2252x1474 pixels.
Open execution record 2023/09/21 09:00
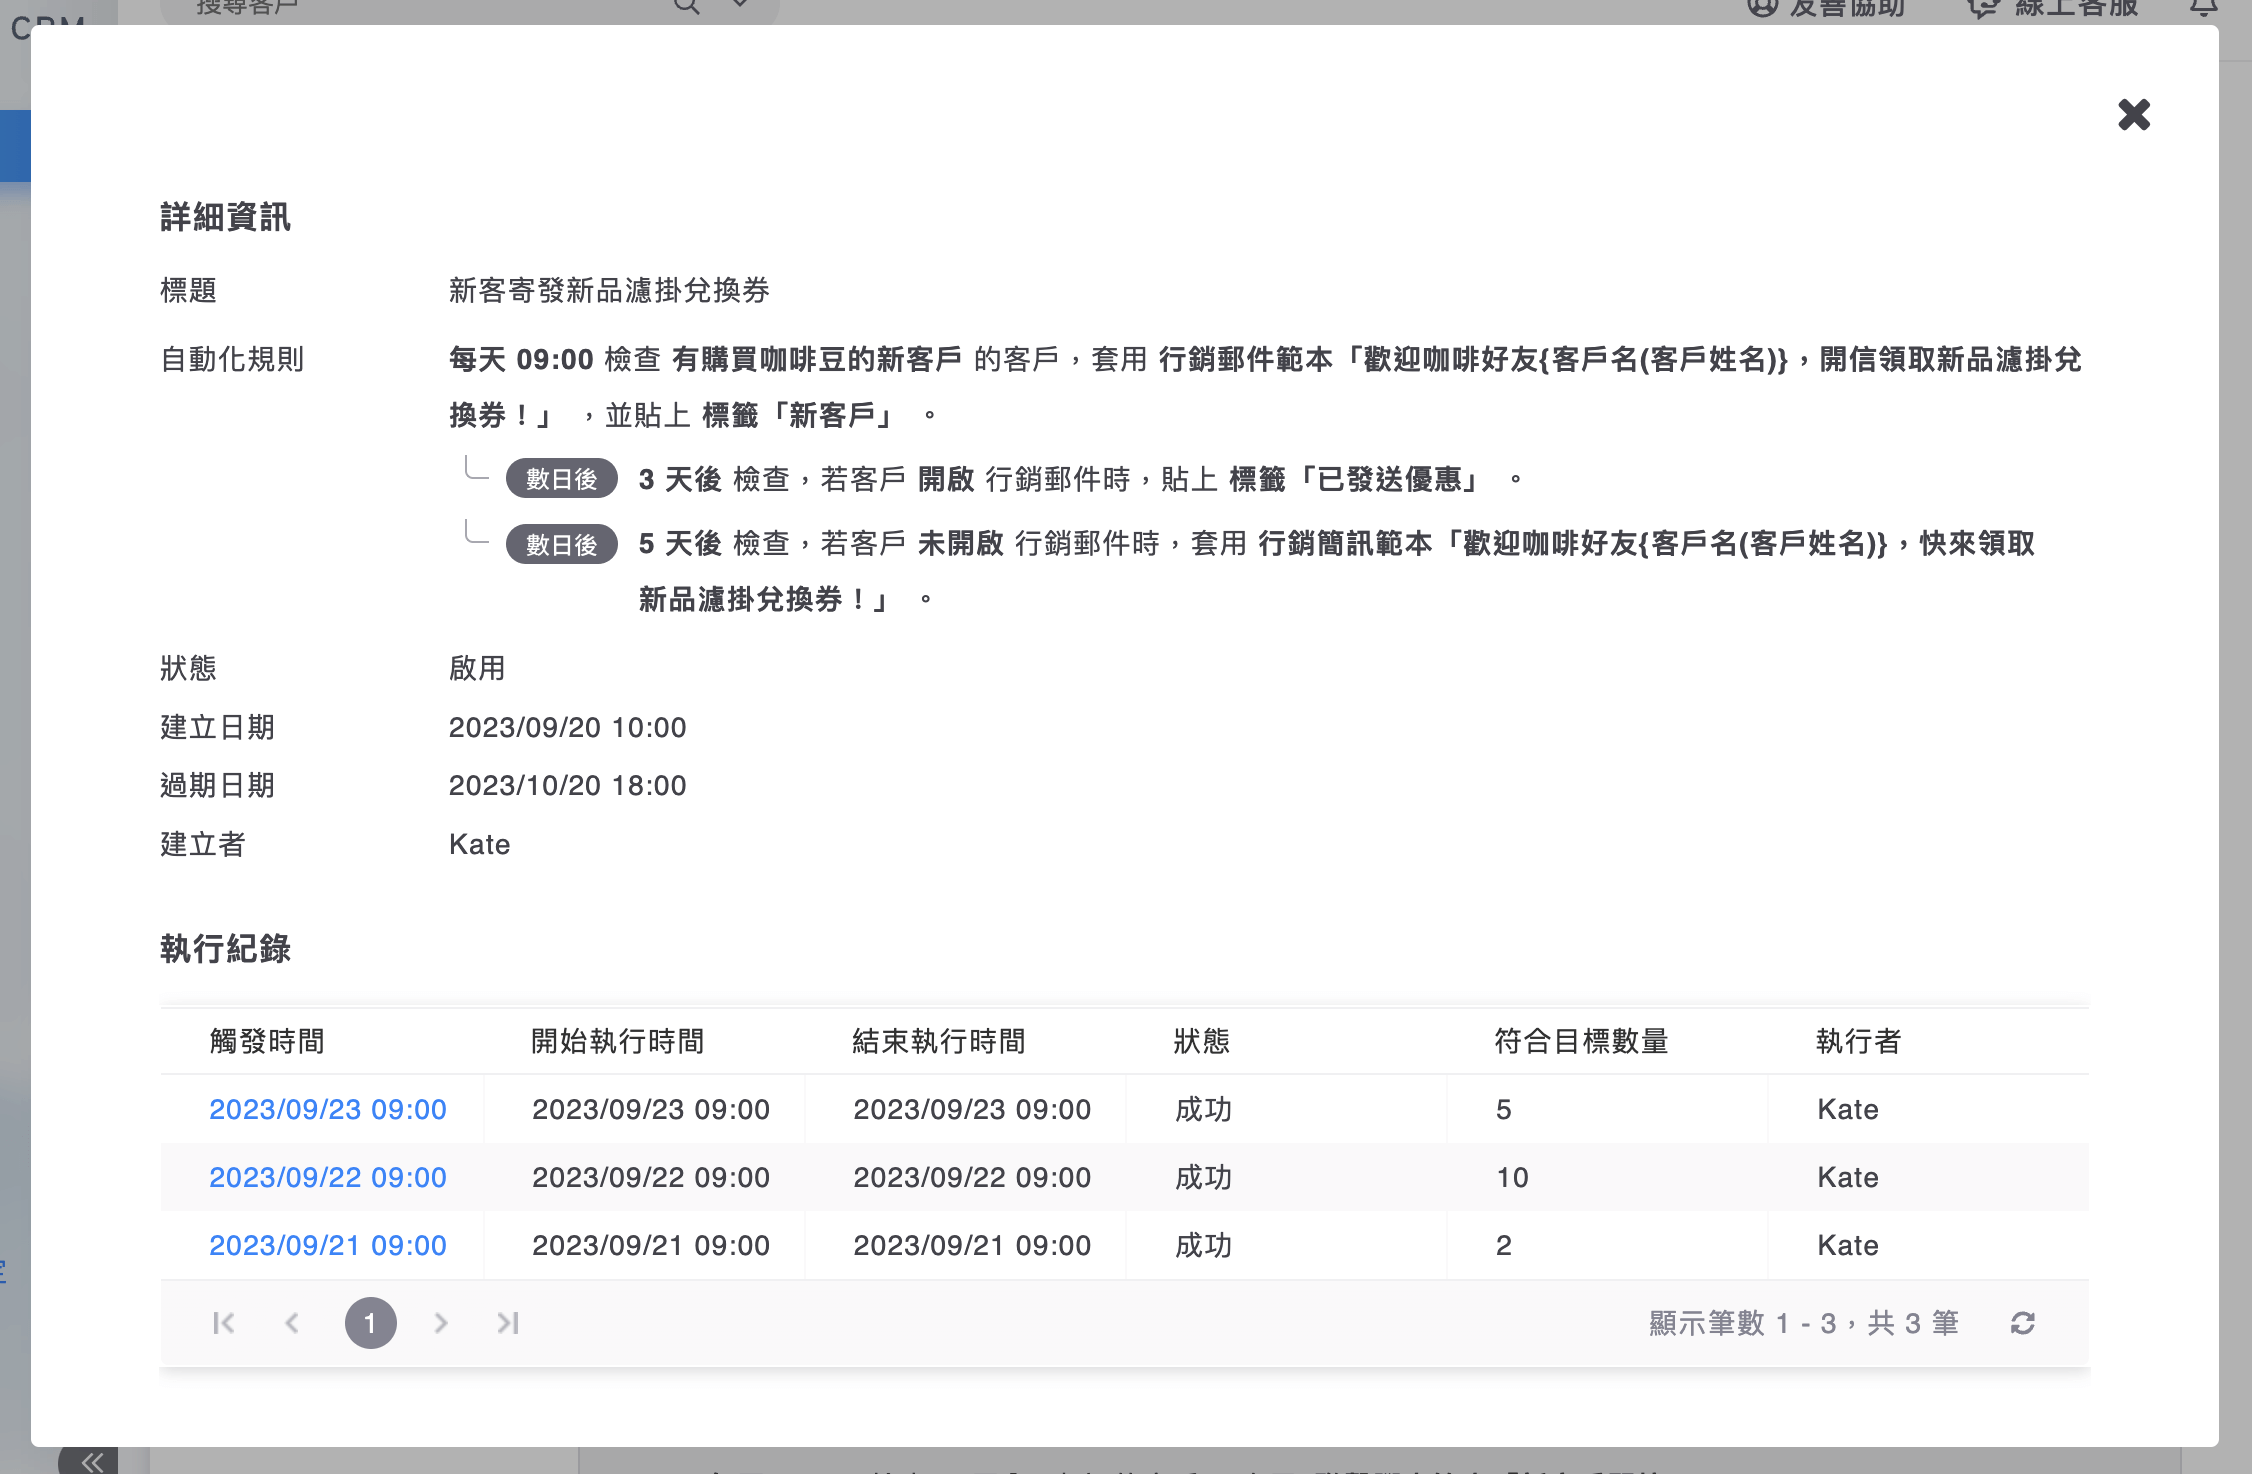pyautogui.click(x=328, y=1245)
